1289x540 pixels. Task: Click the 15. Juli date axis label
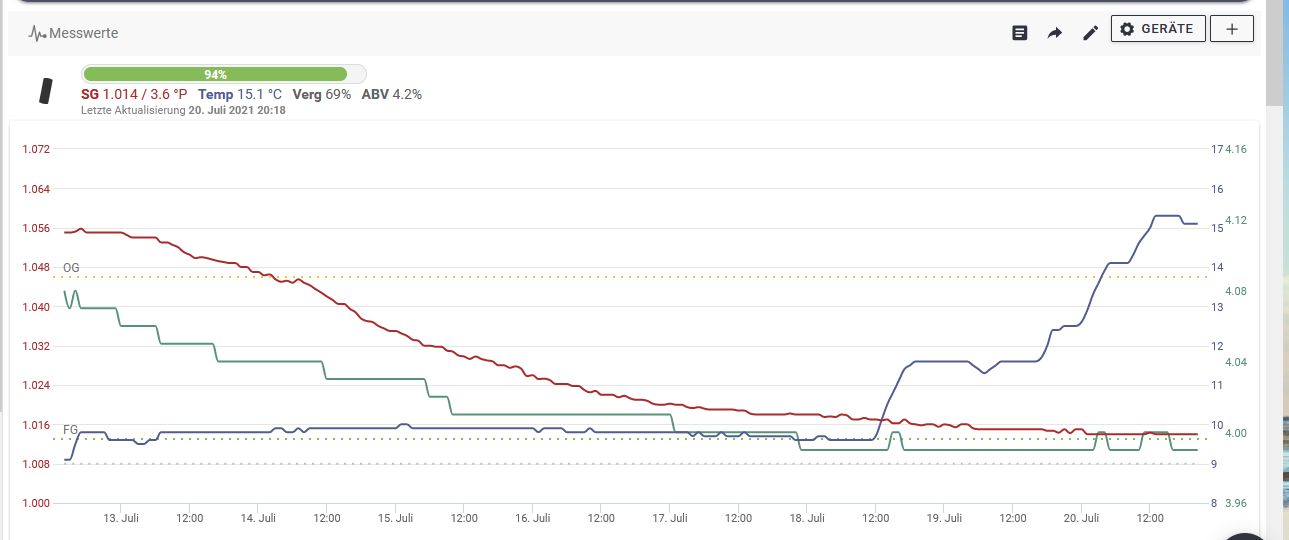point(396,518)
